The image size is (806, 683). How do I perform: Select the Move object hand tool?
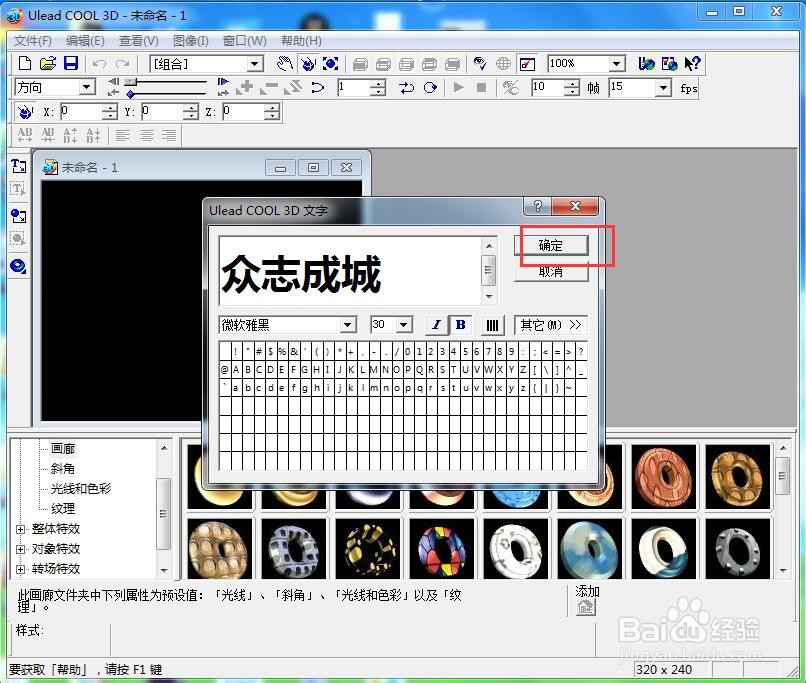(285, 64)
